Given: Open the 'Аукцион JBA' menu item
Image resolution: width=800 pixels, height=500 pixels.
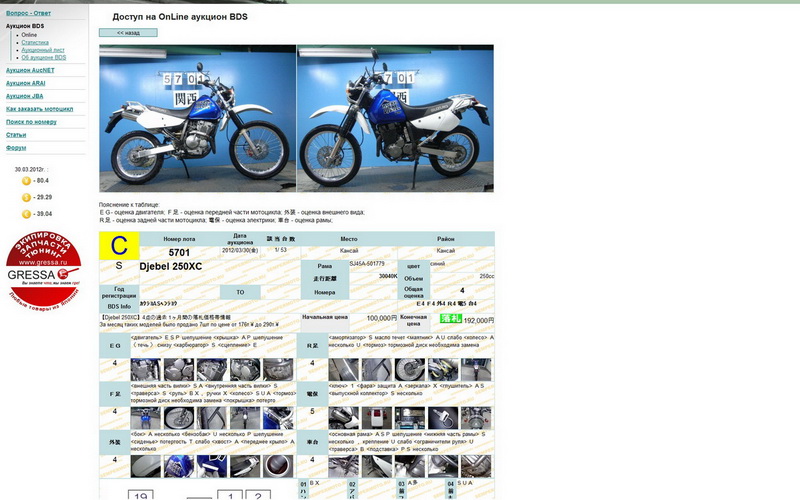Looking at the screenshot, I should [24, 96].
